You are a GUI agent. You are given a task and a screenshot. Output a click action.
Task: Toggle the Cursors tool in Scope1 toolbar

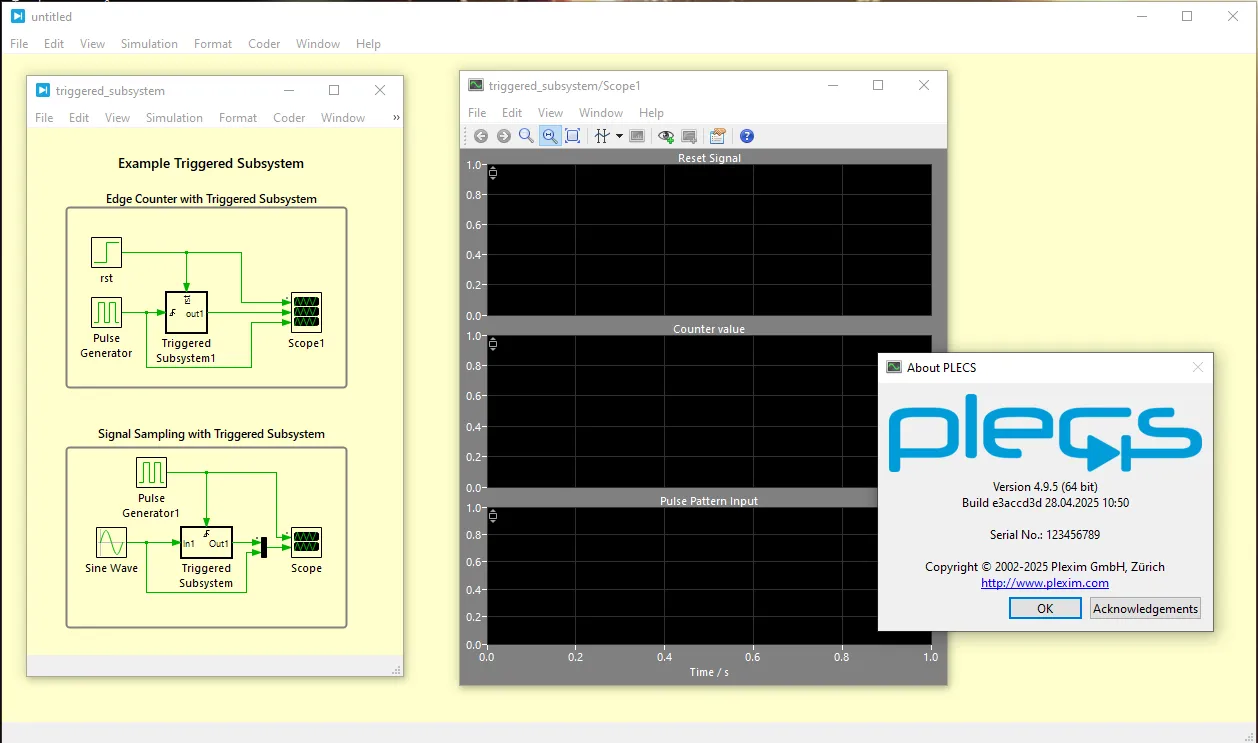pyautogui.click(x=602, y=136)
